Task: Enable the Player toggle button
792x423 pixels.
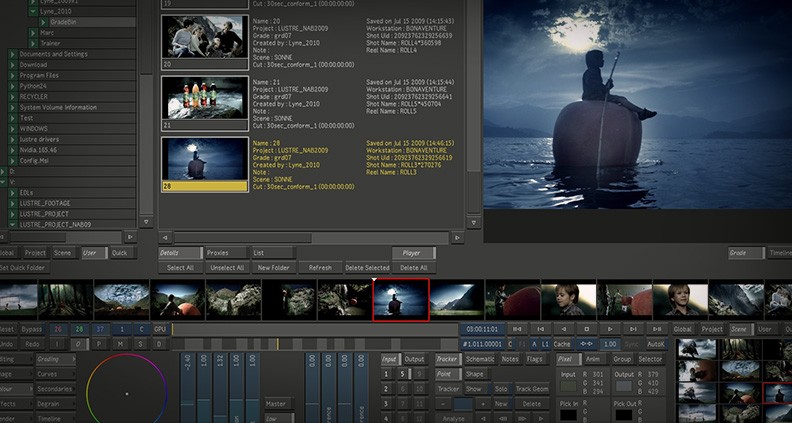Action: (x=413, y=253)
